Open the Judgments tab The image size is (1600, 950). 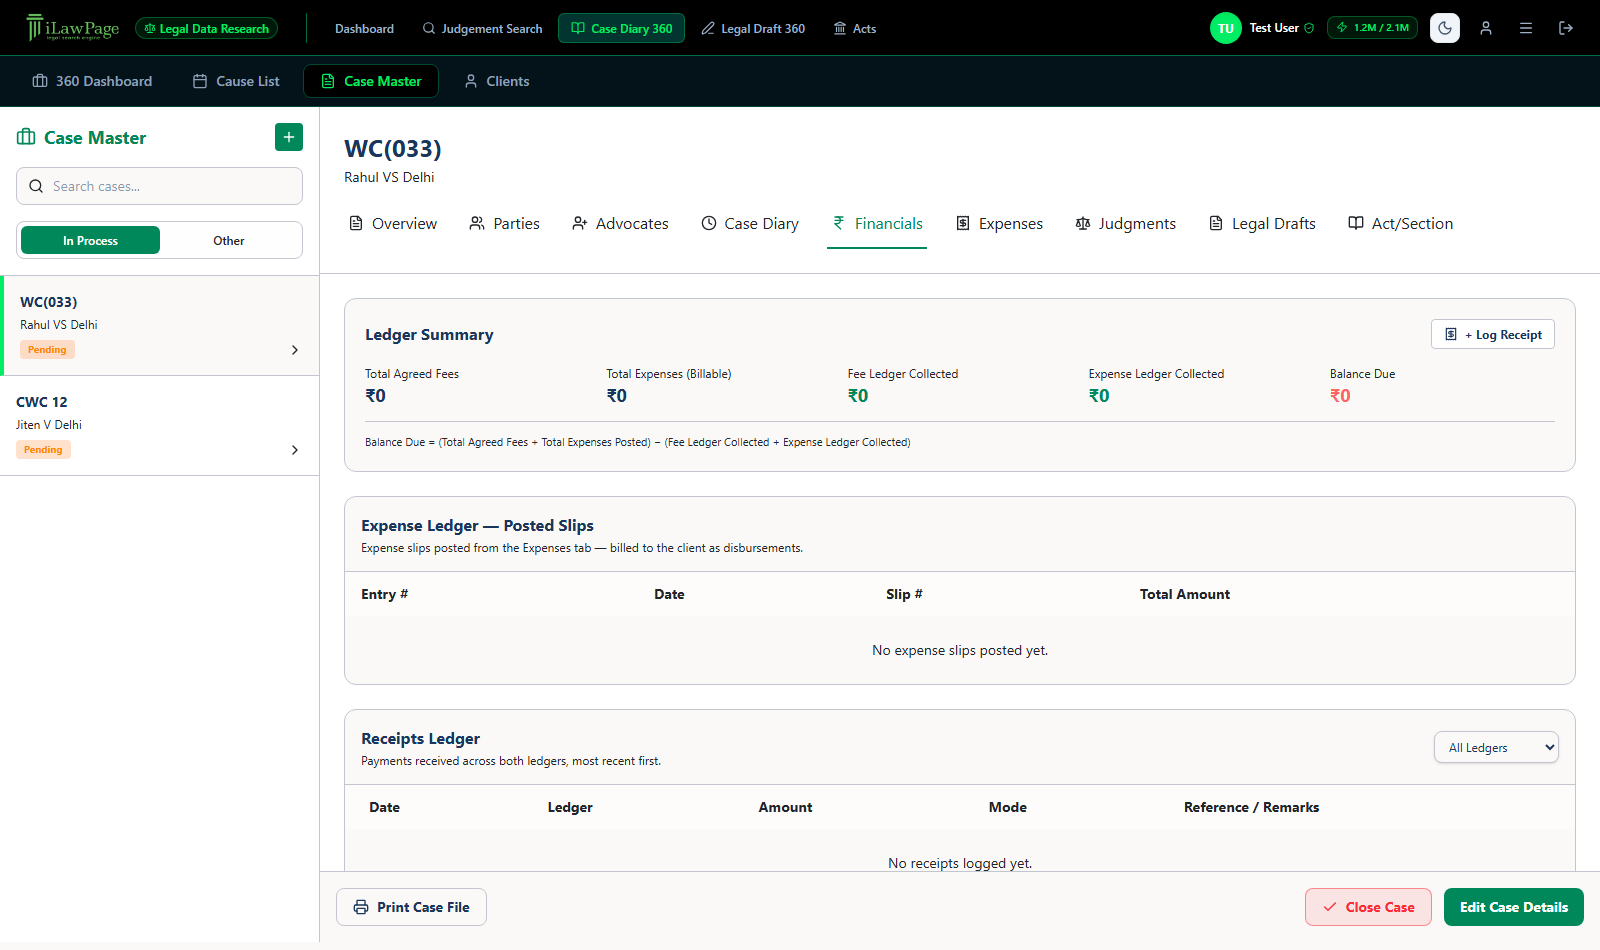pyautogui.click(x=1126, y=224)
